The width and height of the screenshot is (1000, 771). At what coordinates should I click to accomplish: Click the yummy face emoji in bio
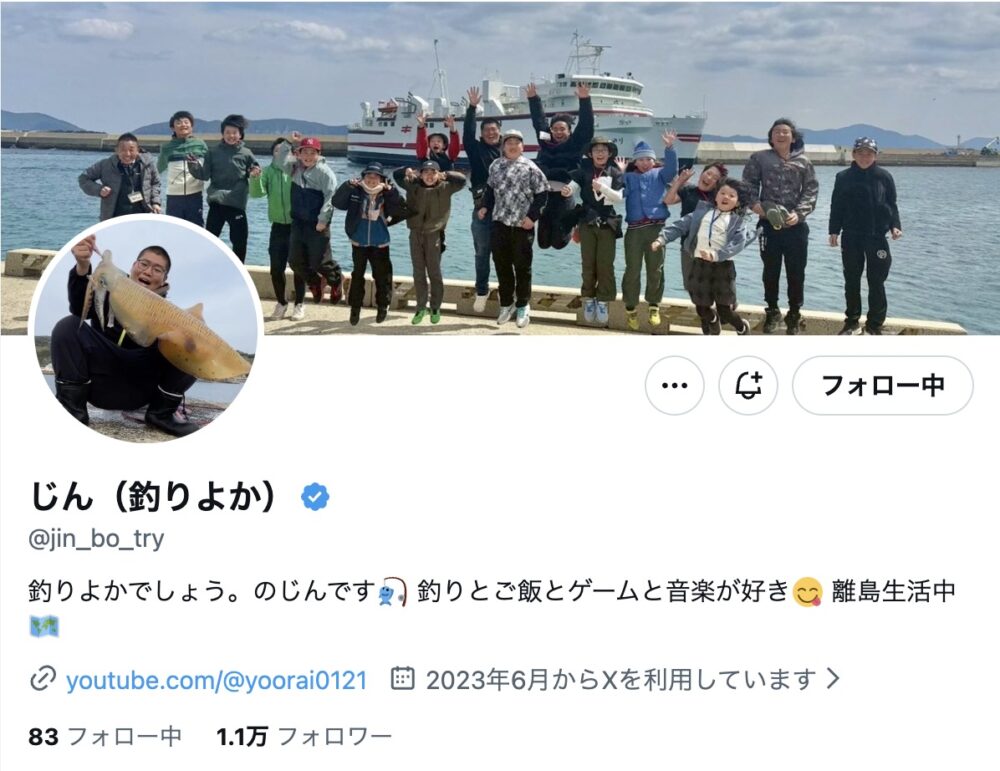[x=807, y=592]
